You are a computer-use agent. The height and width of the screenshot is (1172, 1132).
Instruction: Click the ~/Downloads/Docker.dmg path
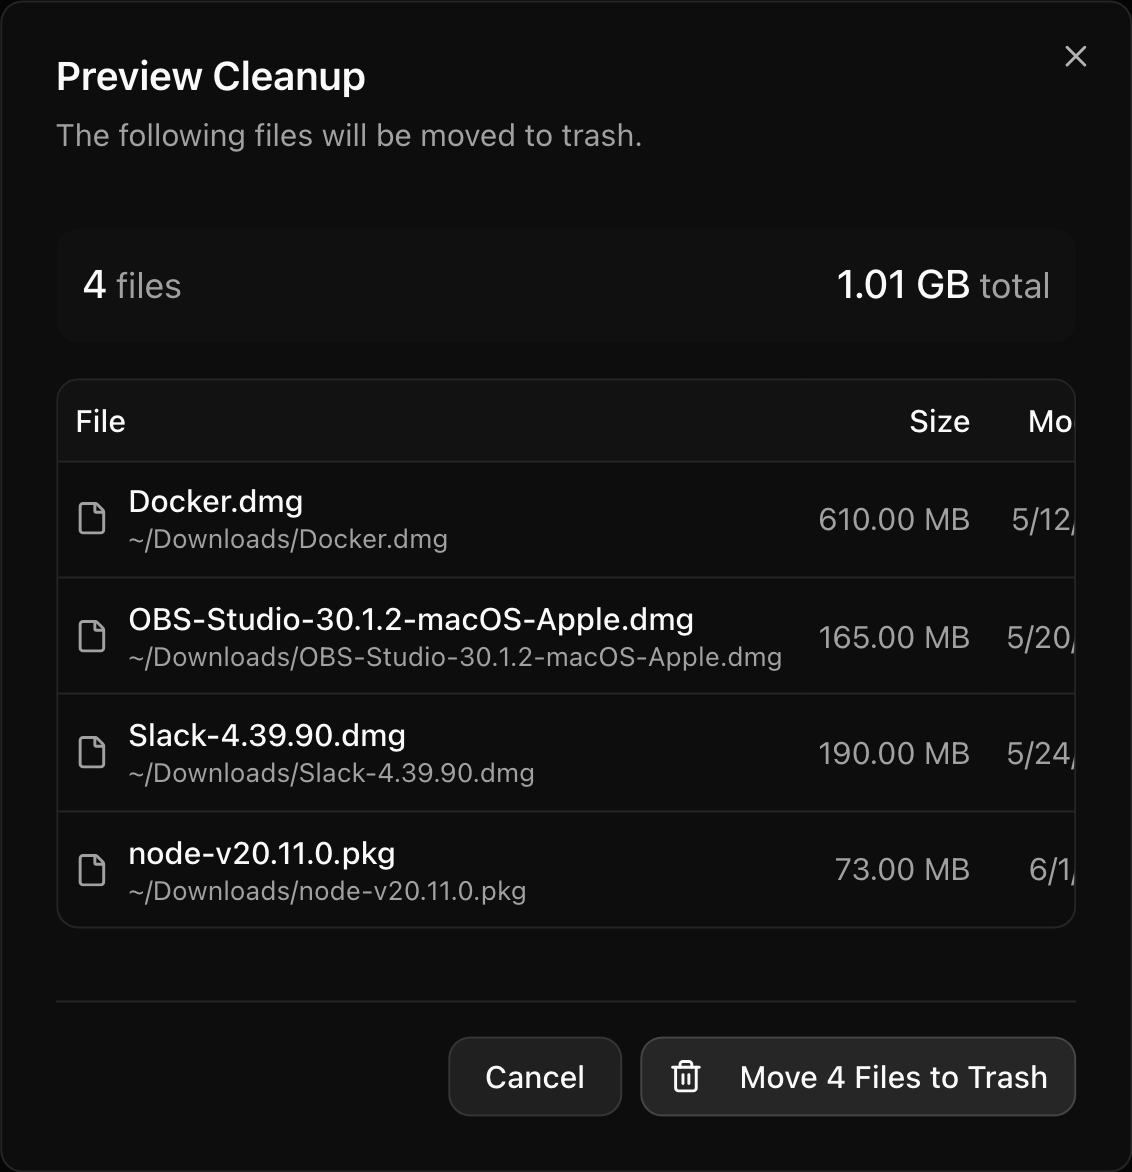coord(288,539)
